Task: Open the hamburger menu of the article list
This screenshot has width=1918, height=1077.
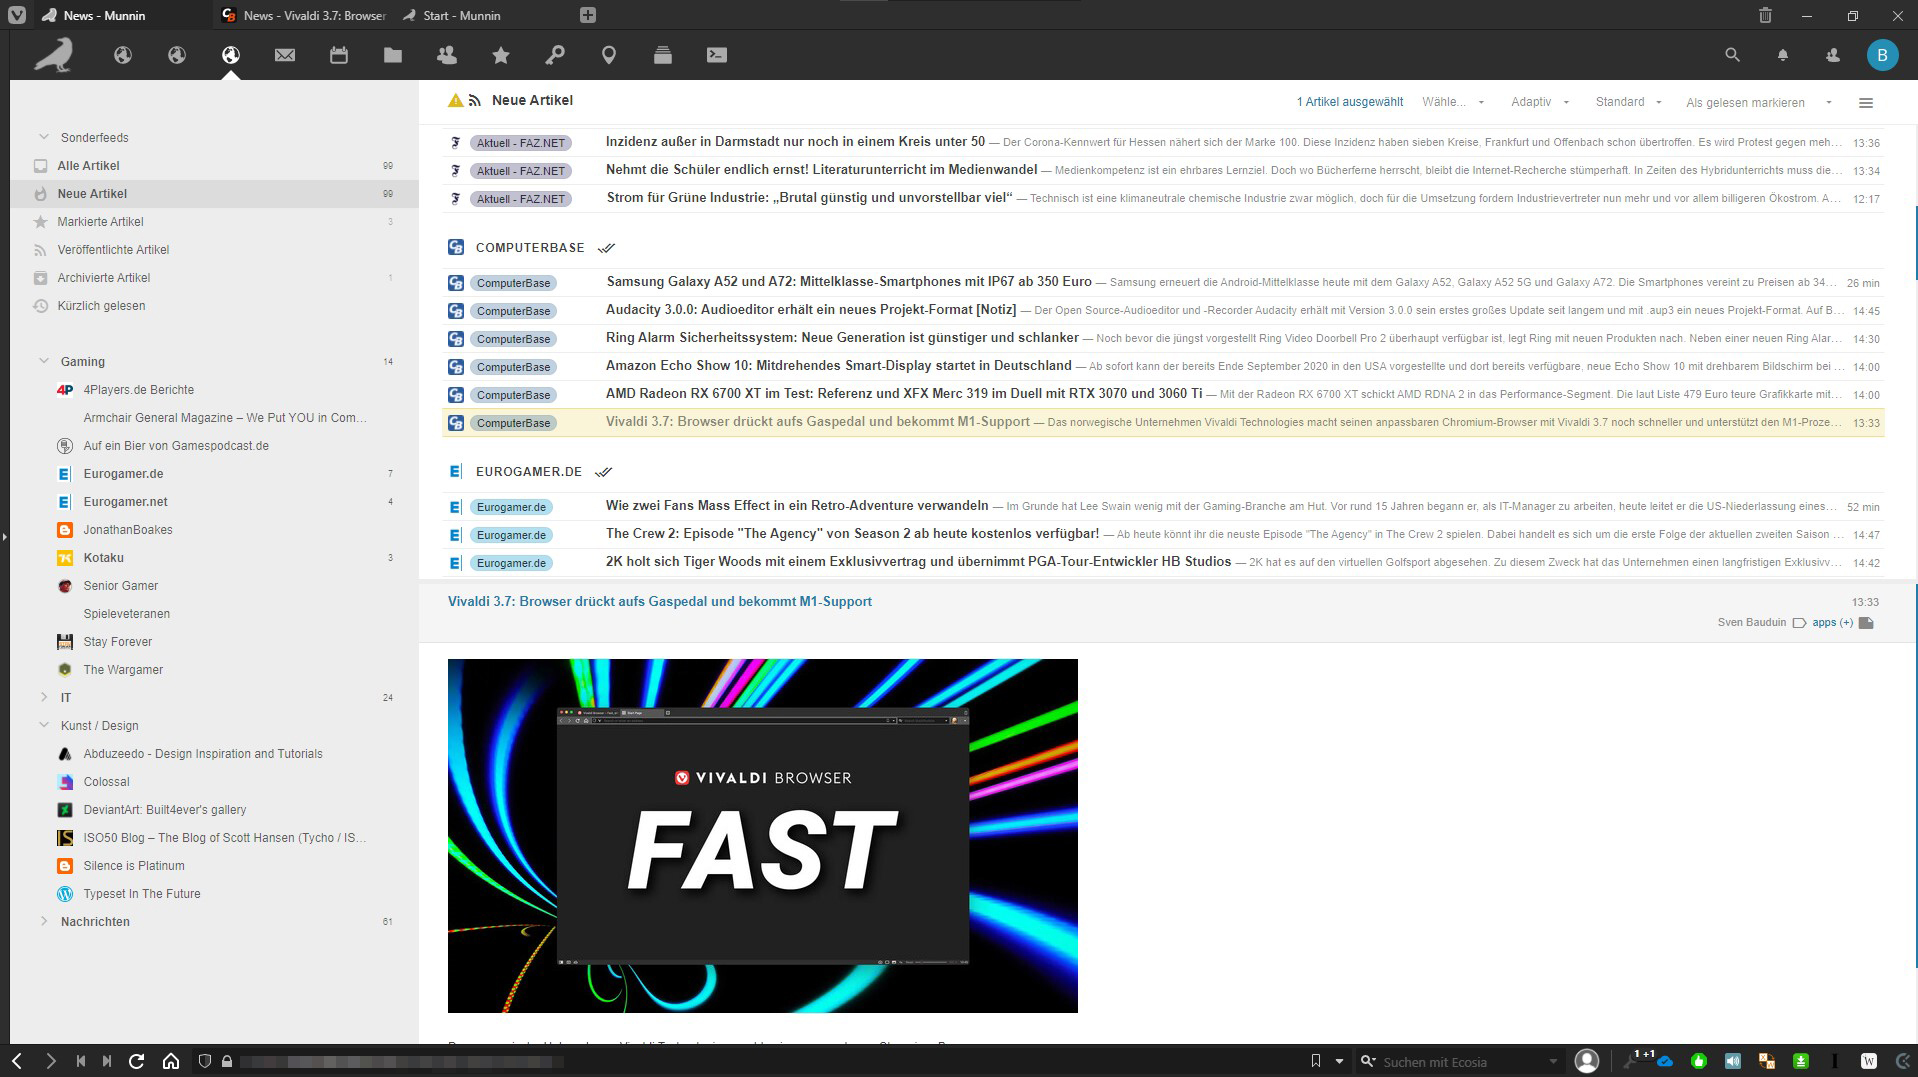Action: coord(1866,102)
